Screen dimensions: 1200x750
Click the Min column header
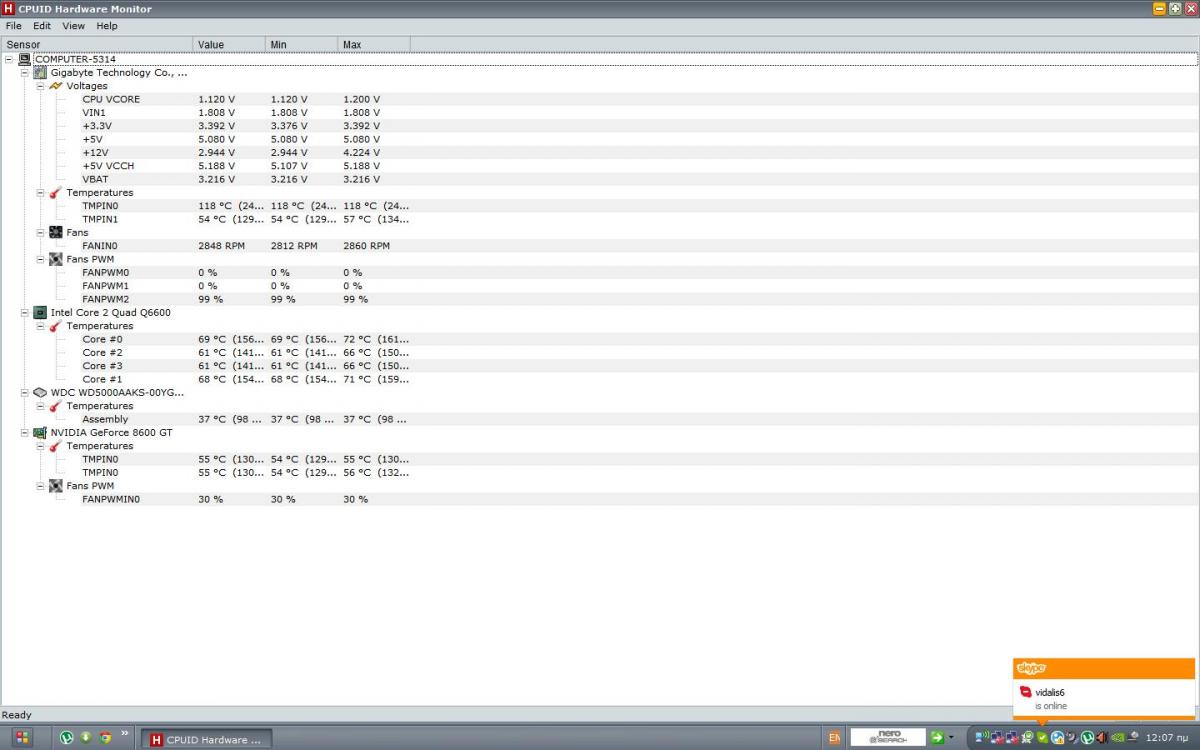pos(301,45)
